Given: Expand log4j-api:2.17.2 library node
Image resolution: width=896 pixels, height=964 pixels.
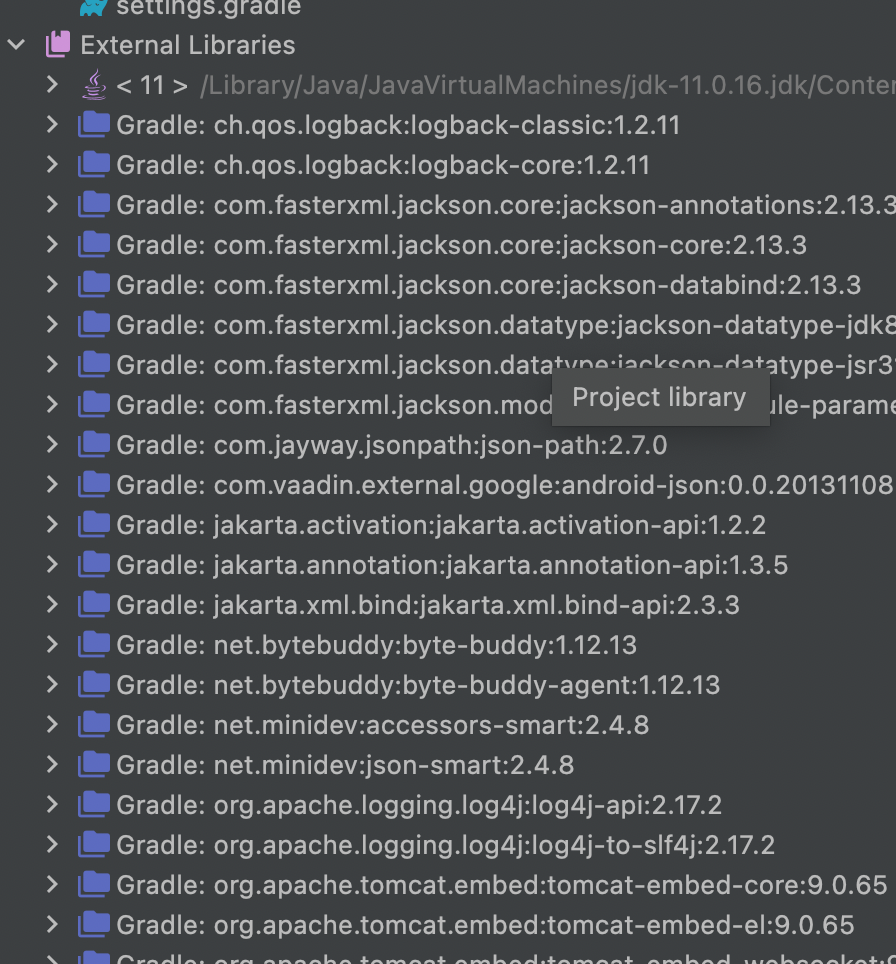Looking at the screenshot, I should 52,804.
